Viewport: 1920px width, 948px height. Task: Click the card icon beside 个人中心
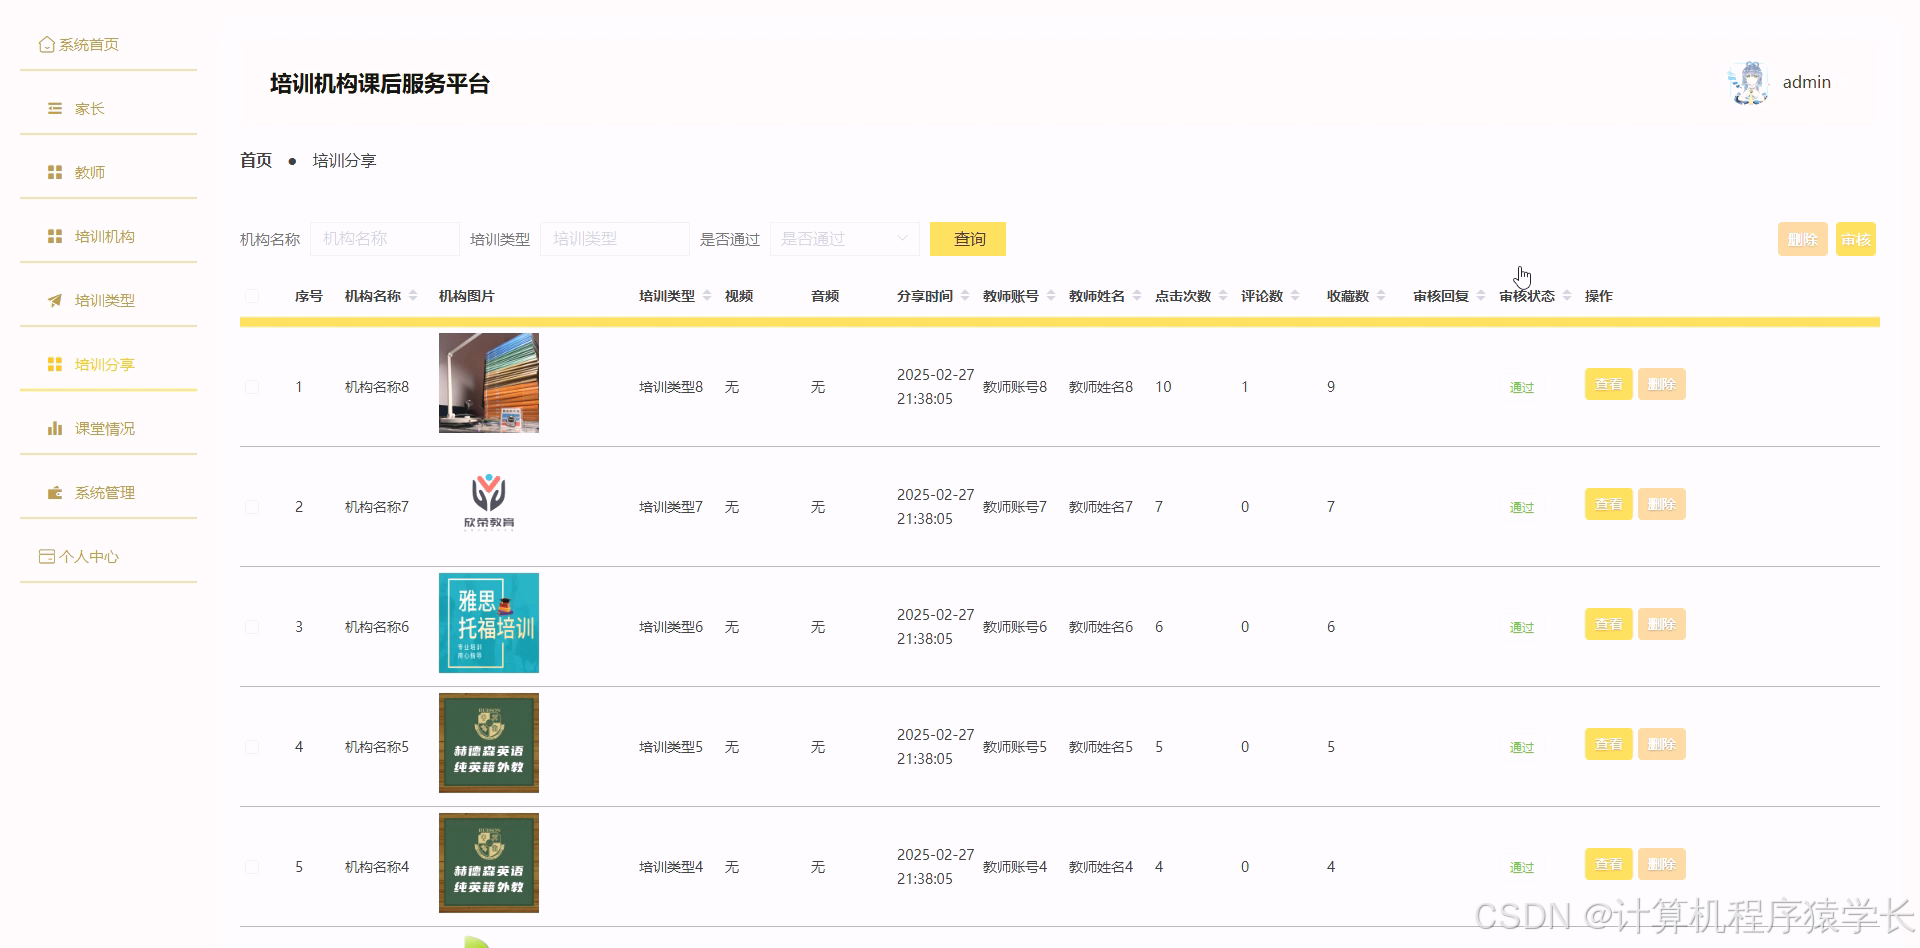[x=46, y=556]
